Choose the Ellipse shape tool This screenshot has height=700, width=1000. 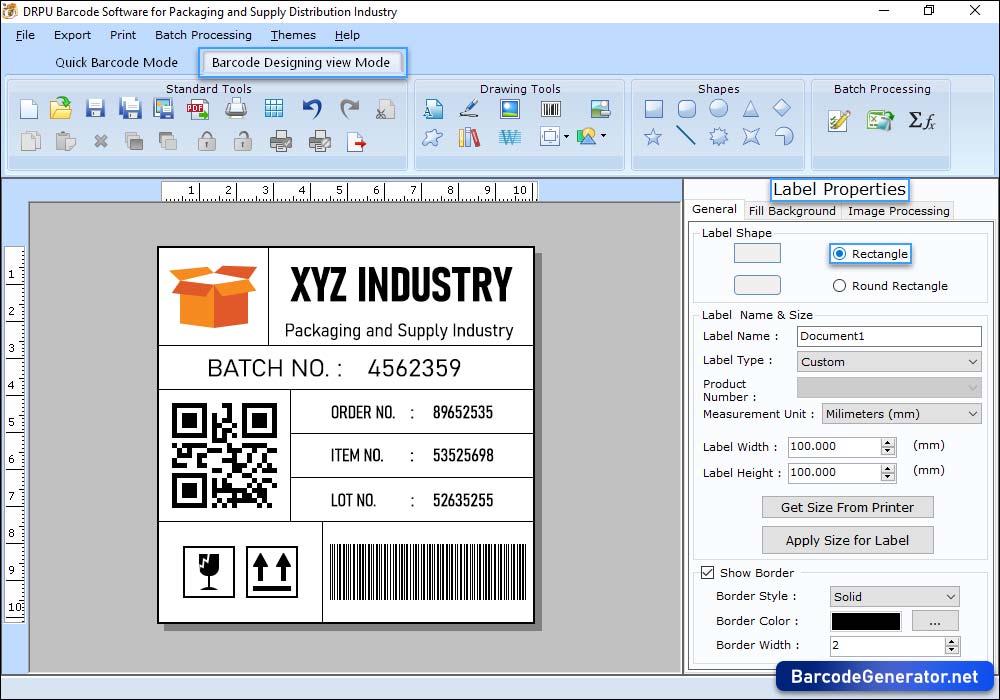coord(717,108)
